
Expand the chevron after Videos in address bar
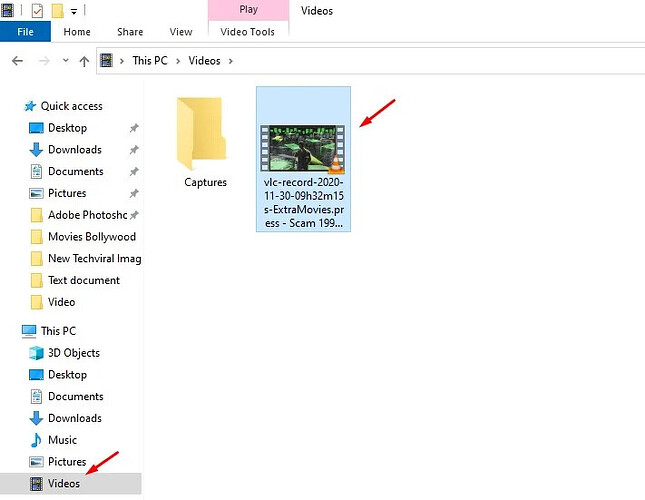click(x=231, y=61)
